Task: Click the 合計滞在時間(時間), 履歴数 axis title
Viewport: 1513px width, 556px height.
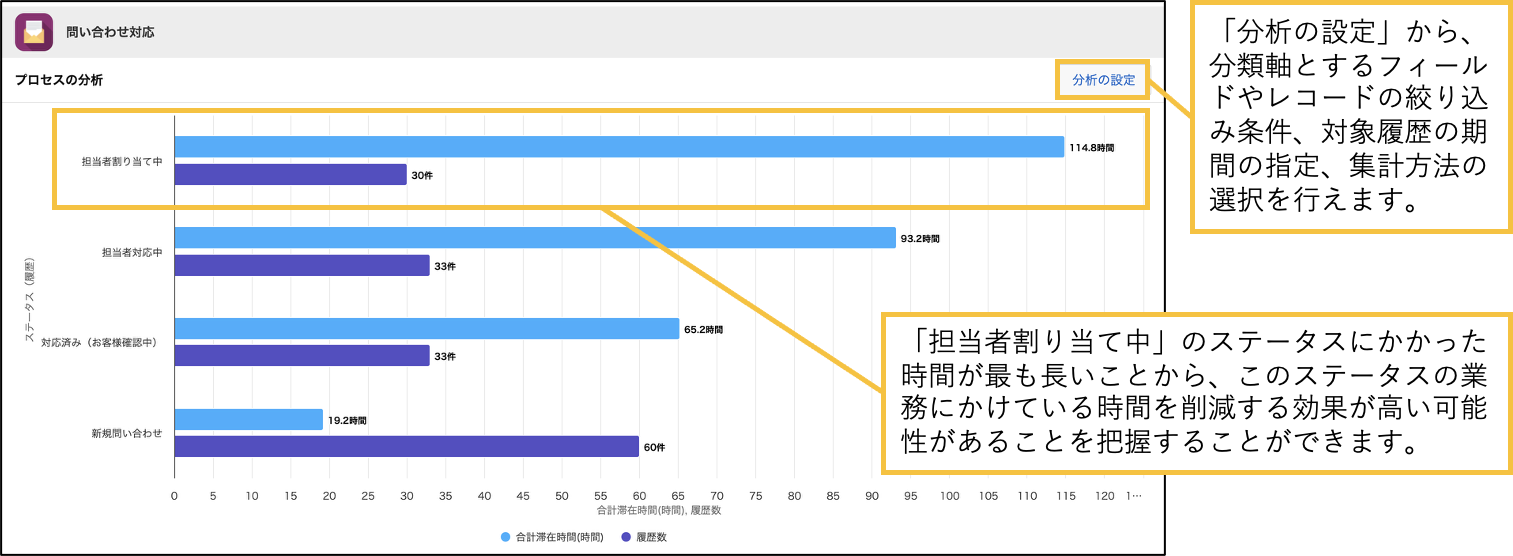Action: click(659, 510)
